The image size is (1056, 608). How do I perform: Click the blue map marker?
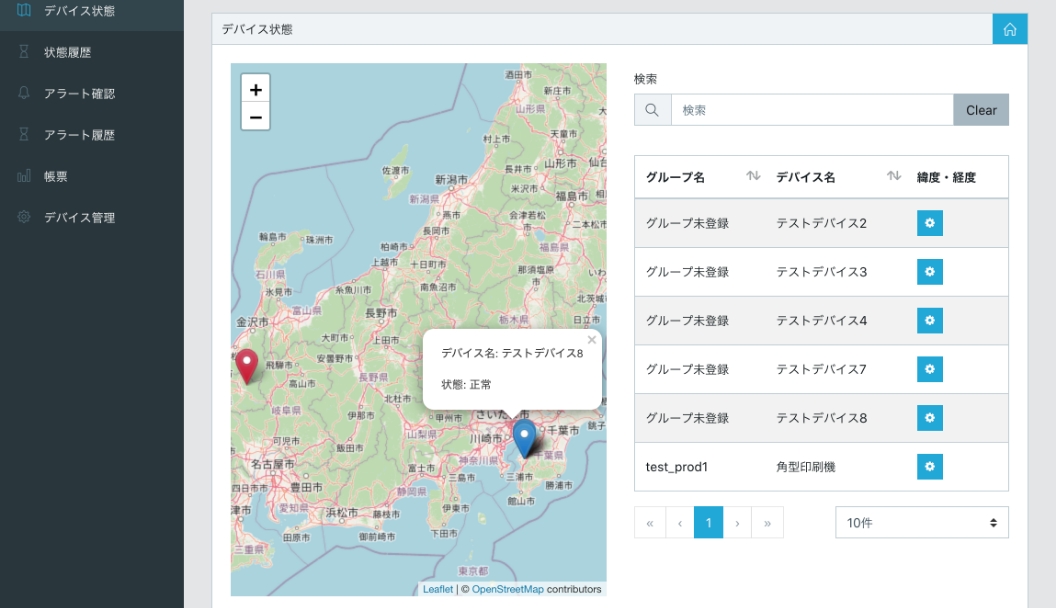pos(524,438)
